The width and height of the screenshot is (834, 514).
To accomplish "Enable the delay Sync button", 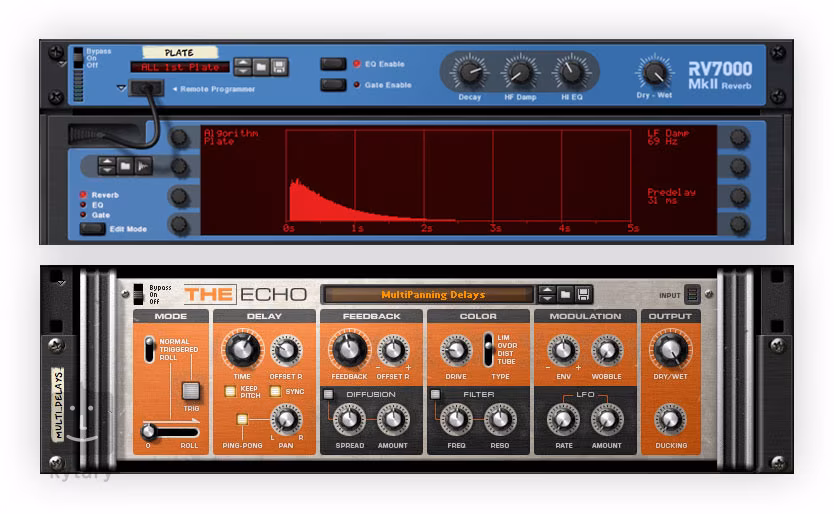I will click(x=276, y=391).
